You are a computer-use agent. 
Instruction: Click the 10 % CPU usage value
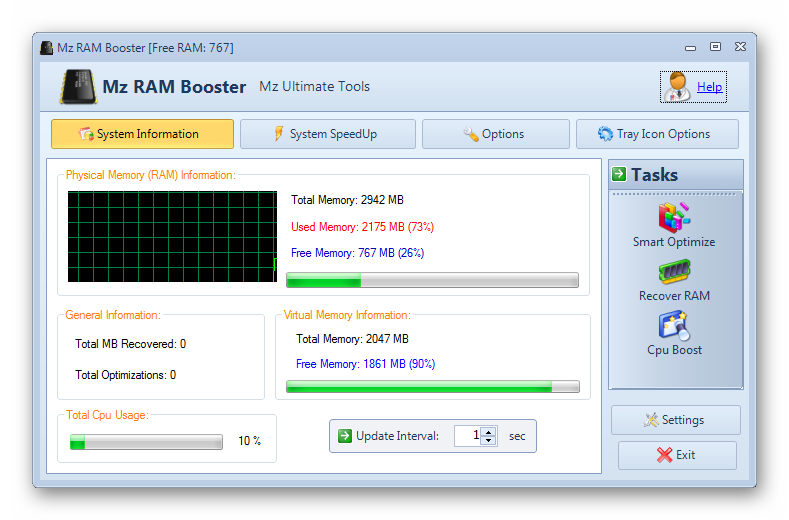pos(250,441)
